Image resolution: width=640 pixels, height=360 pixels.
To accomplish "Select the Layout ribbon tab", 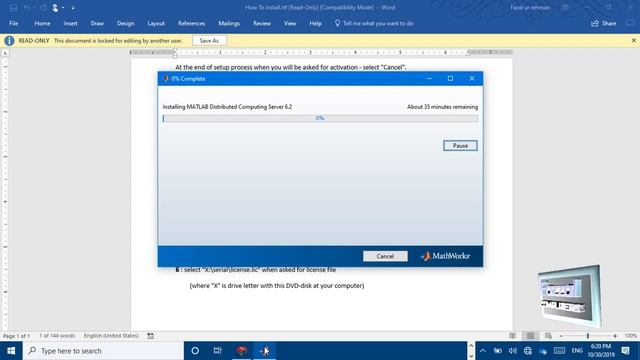I will pos(156,23).
